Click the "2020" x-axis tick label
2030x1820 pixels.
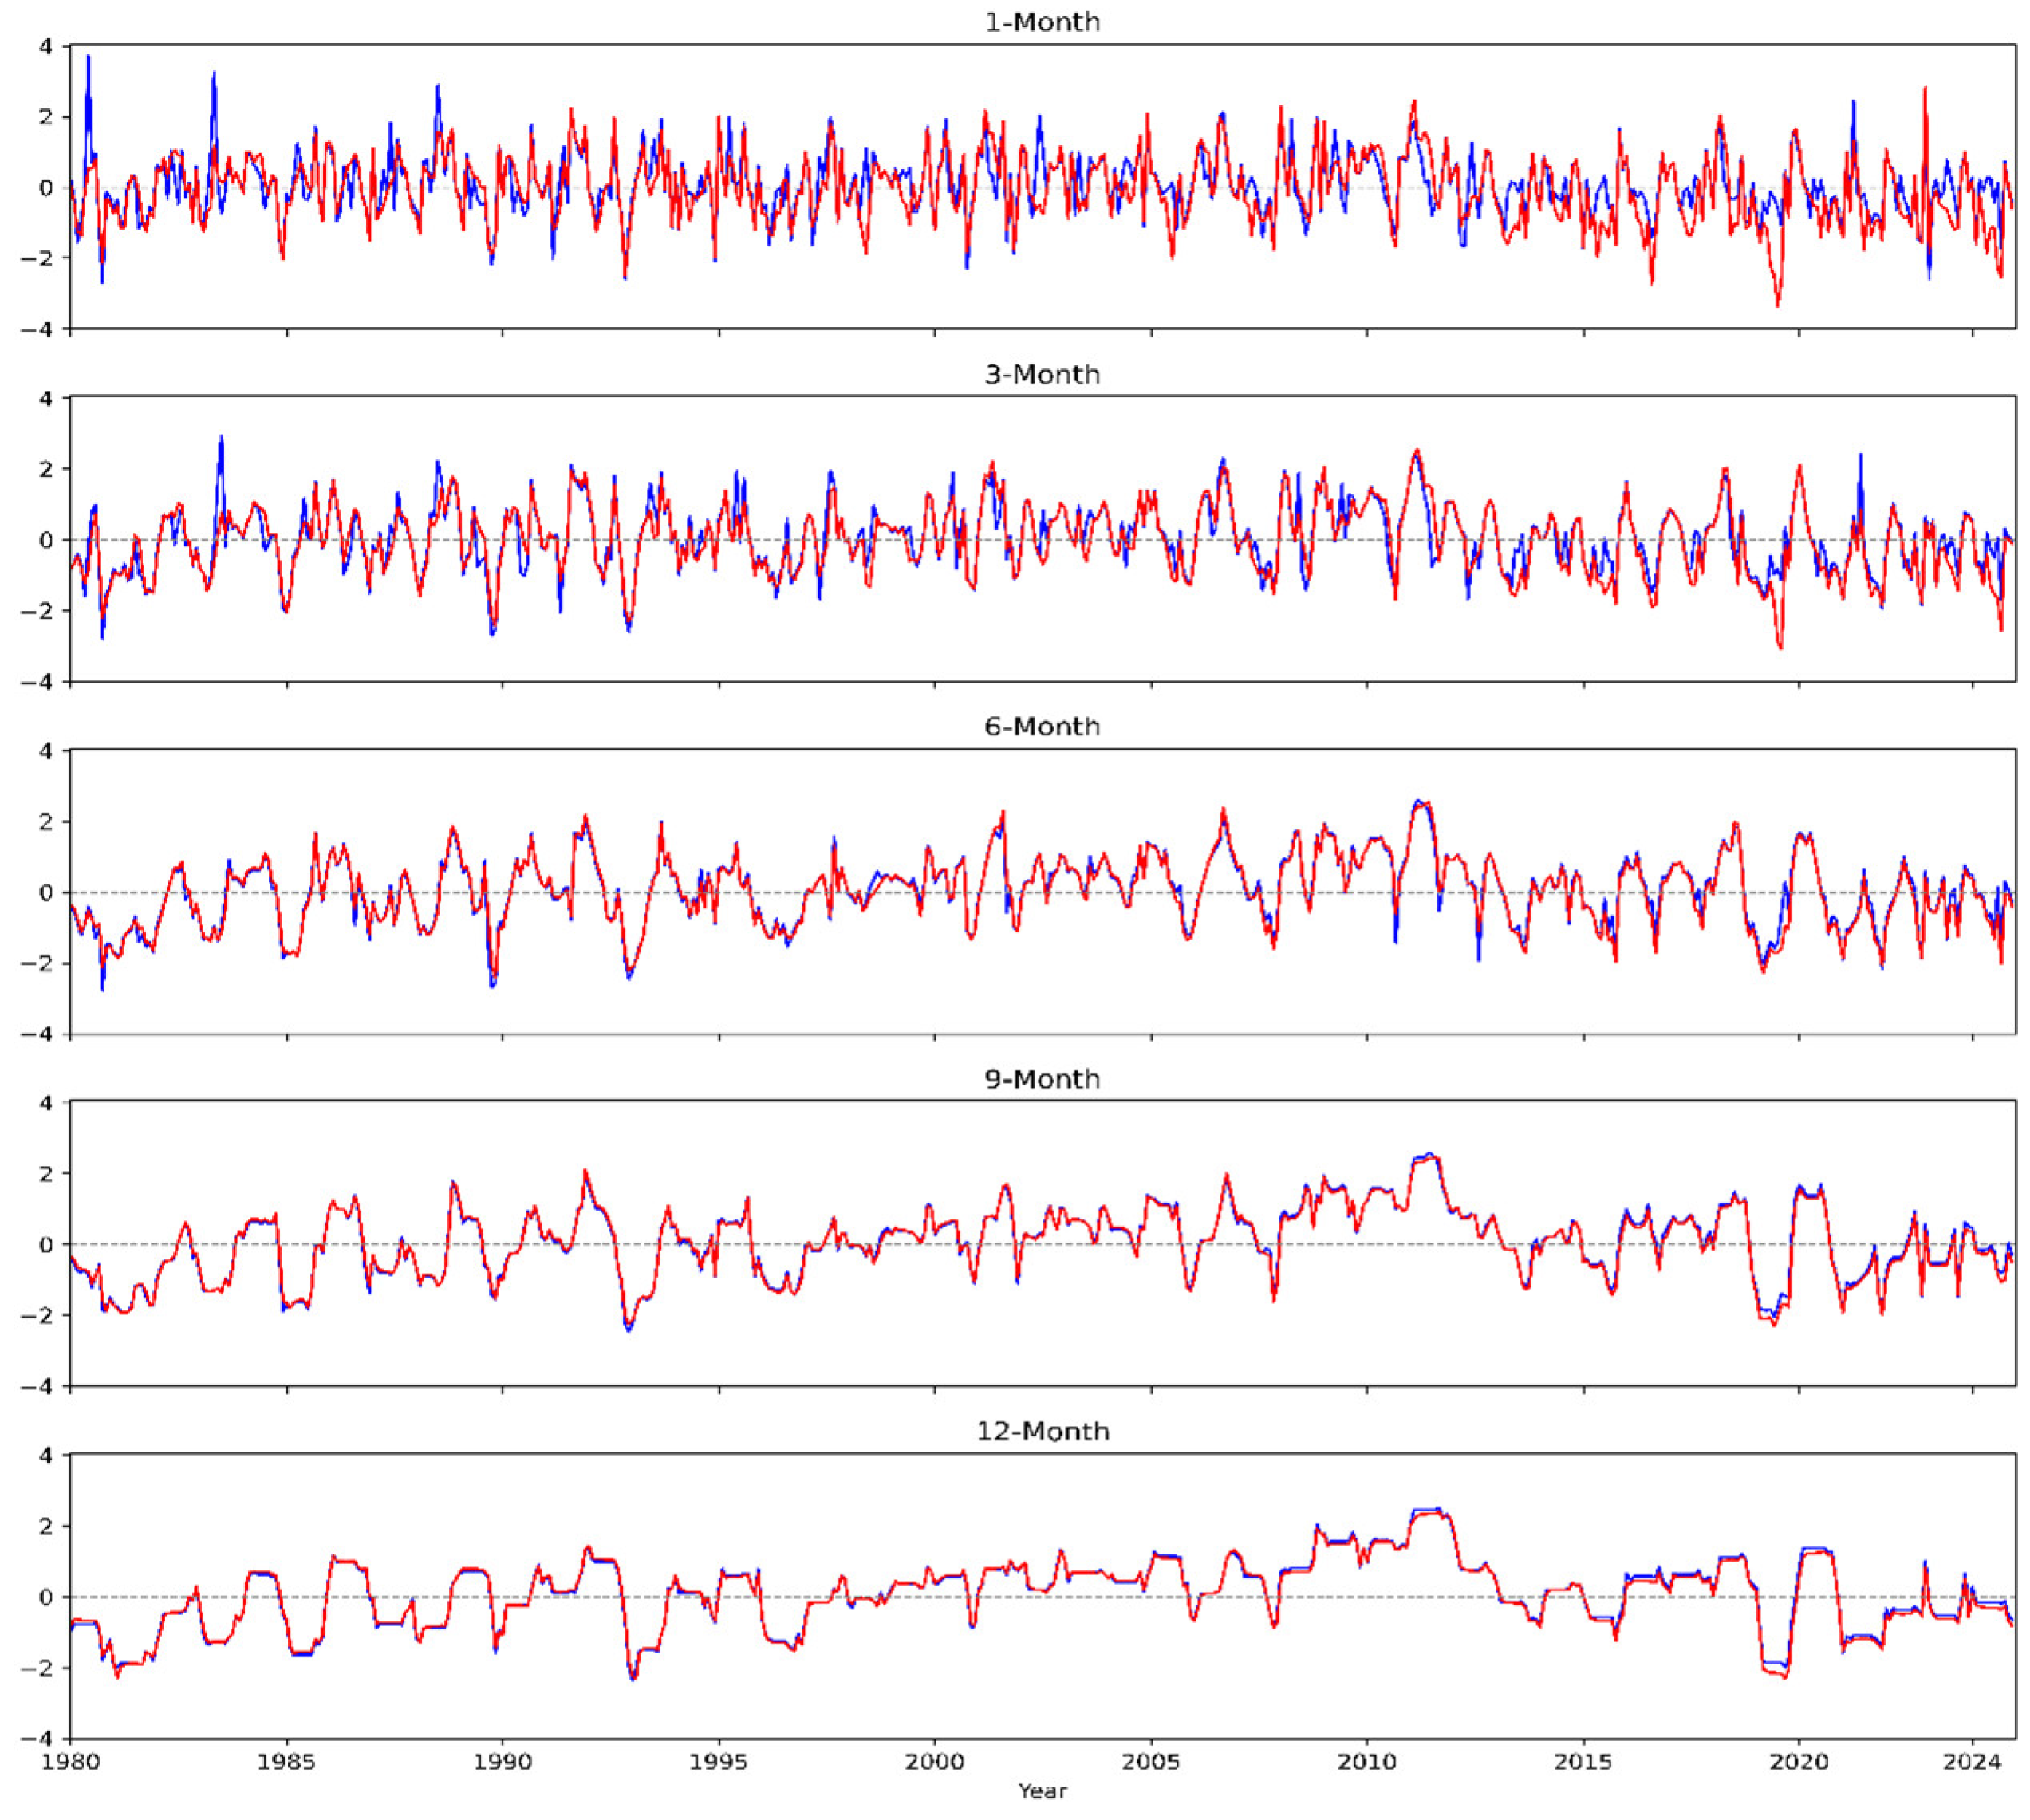1799,1762
